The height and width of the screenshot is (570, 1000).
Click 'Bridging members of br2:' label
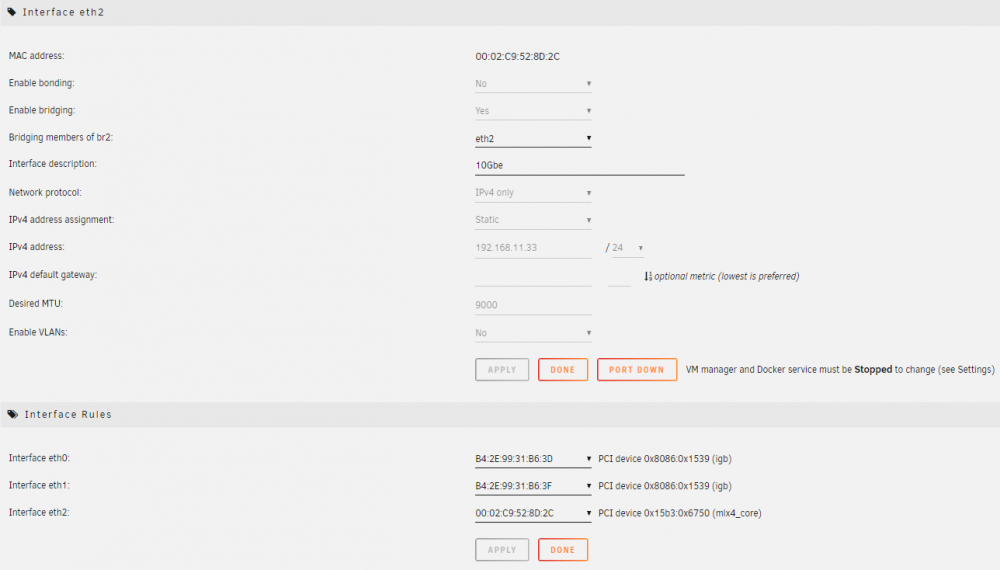click(61, 138)
